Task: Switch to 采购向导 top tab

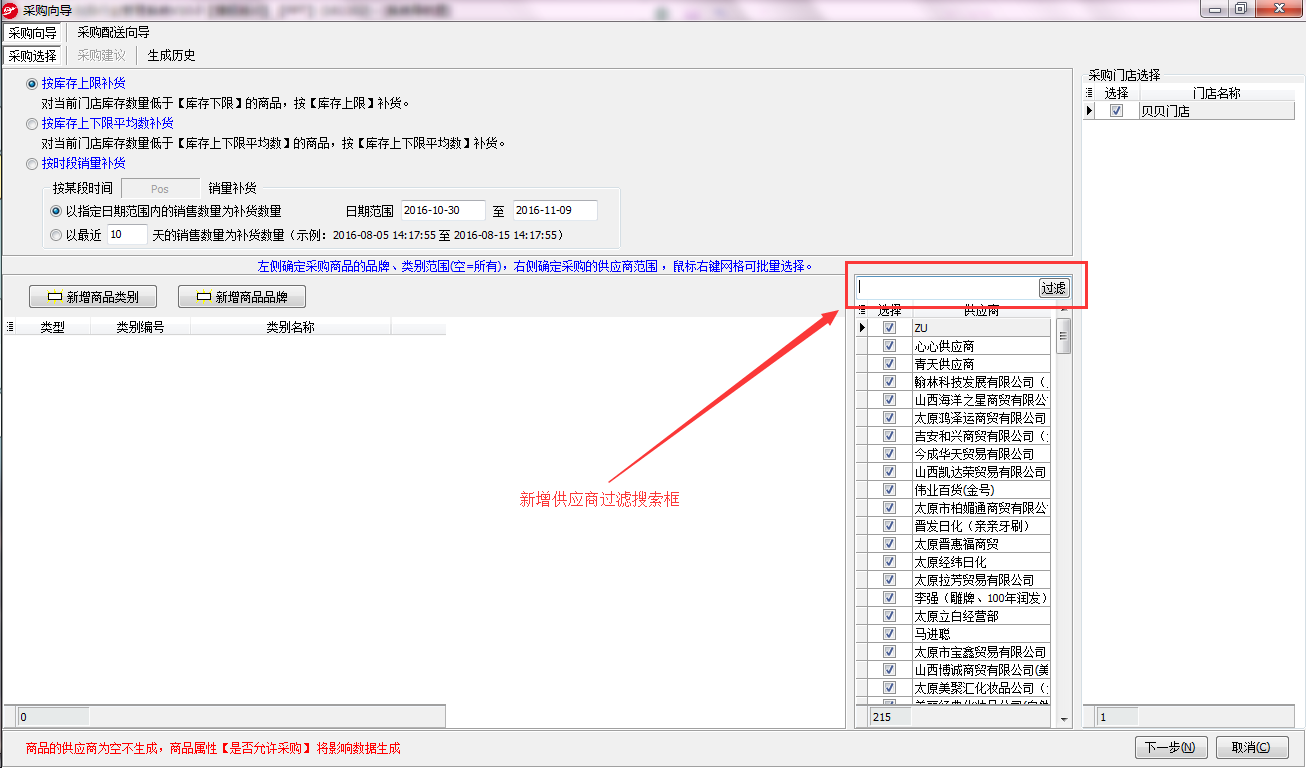Action: (32, 32)
